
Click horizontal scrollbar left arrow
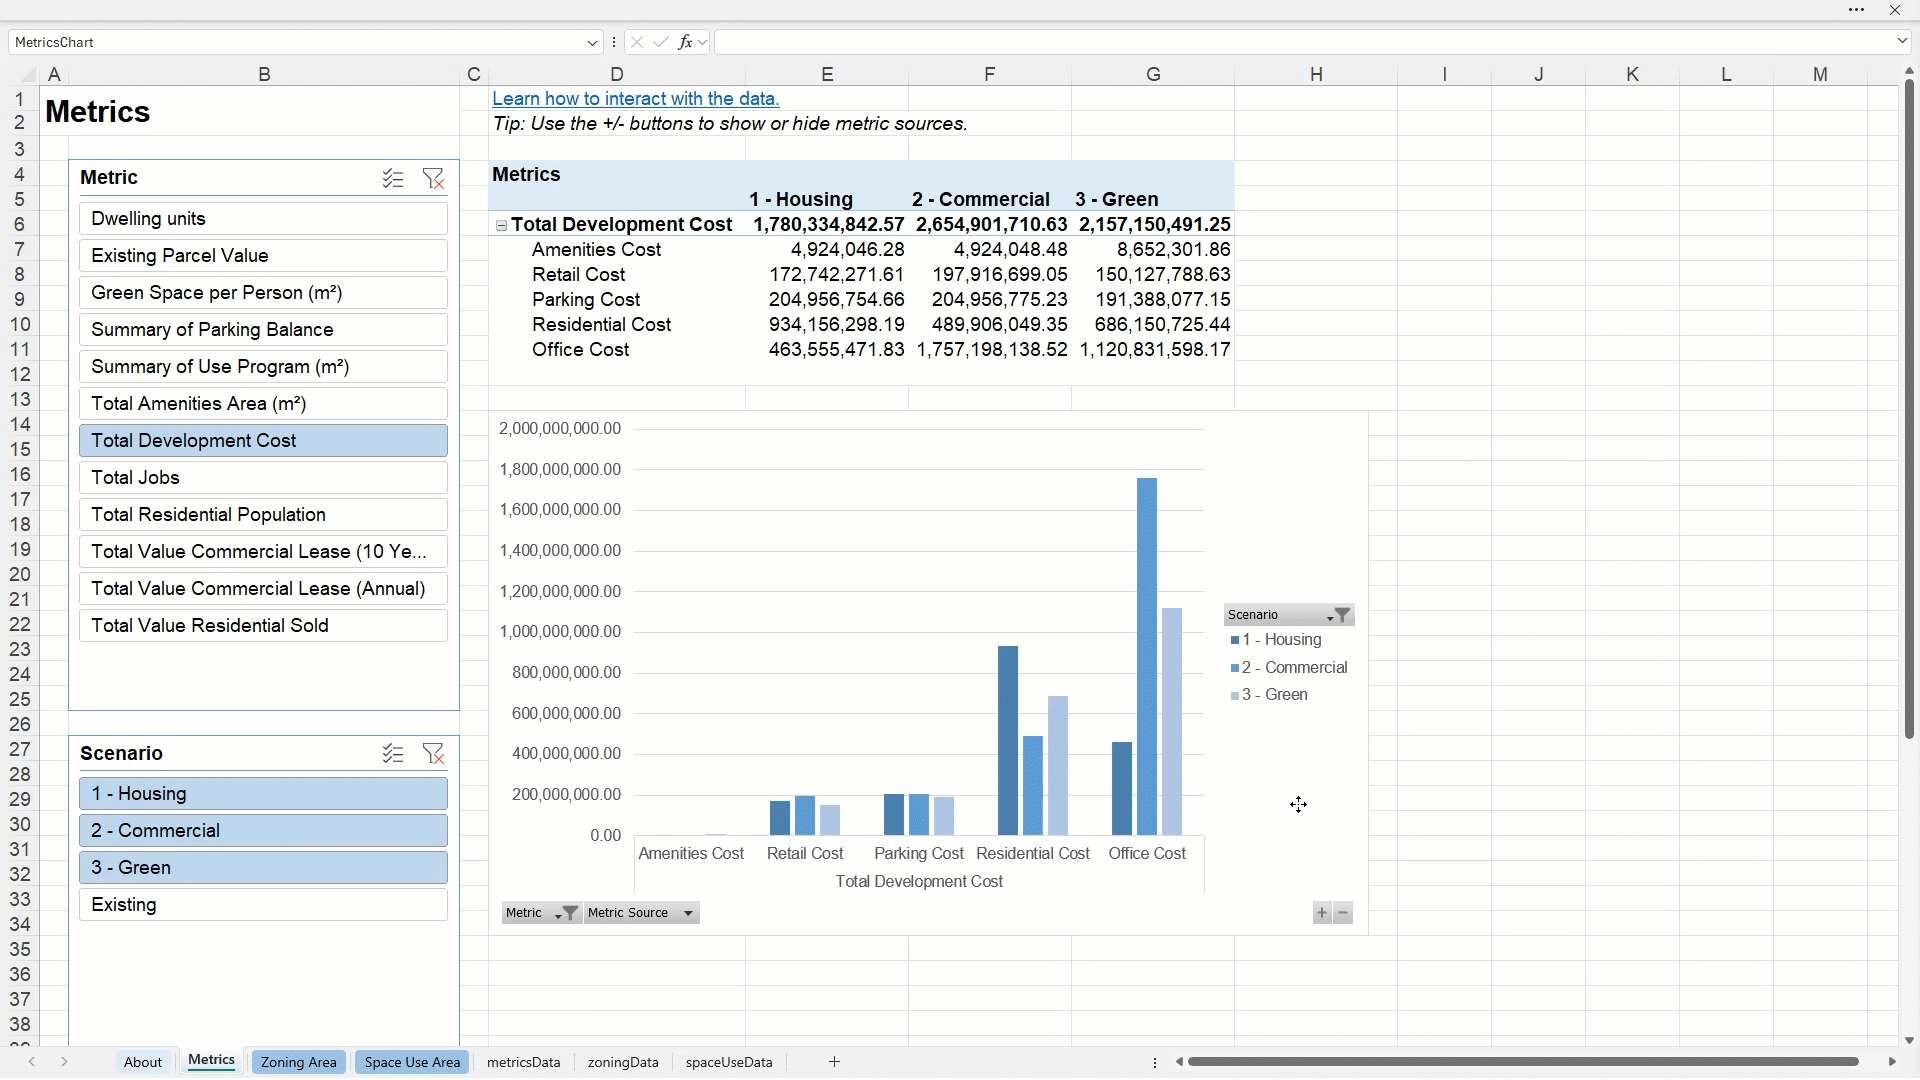coord(1180,1062)
